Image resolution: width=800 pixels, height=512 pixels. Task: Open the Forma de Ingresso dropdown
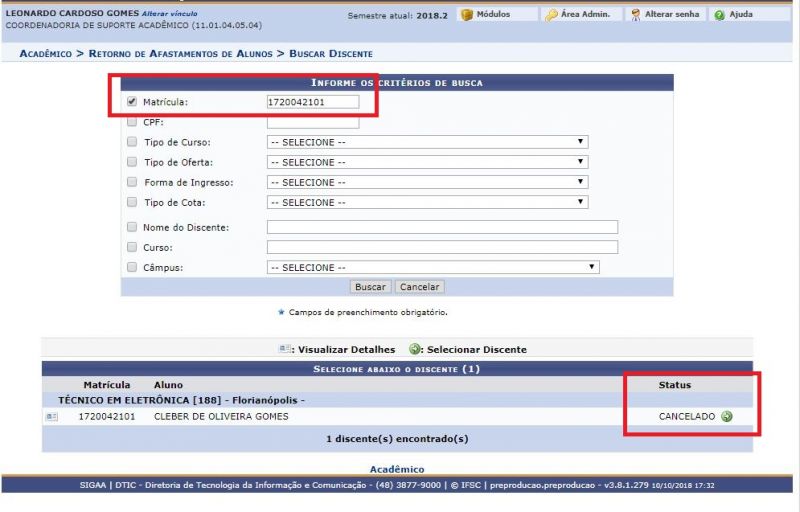(x=427, y=182)
